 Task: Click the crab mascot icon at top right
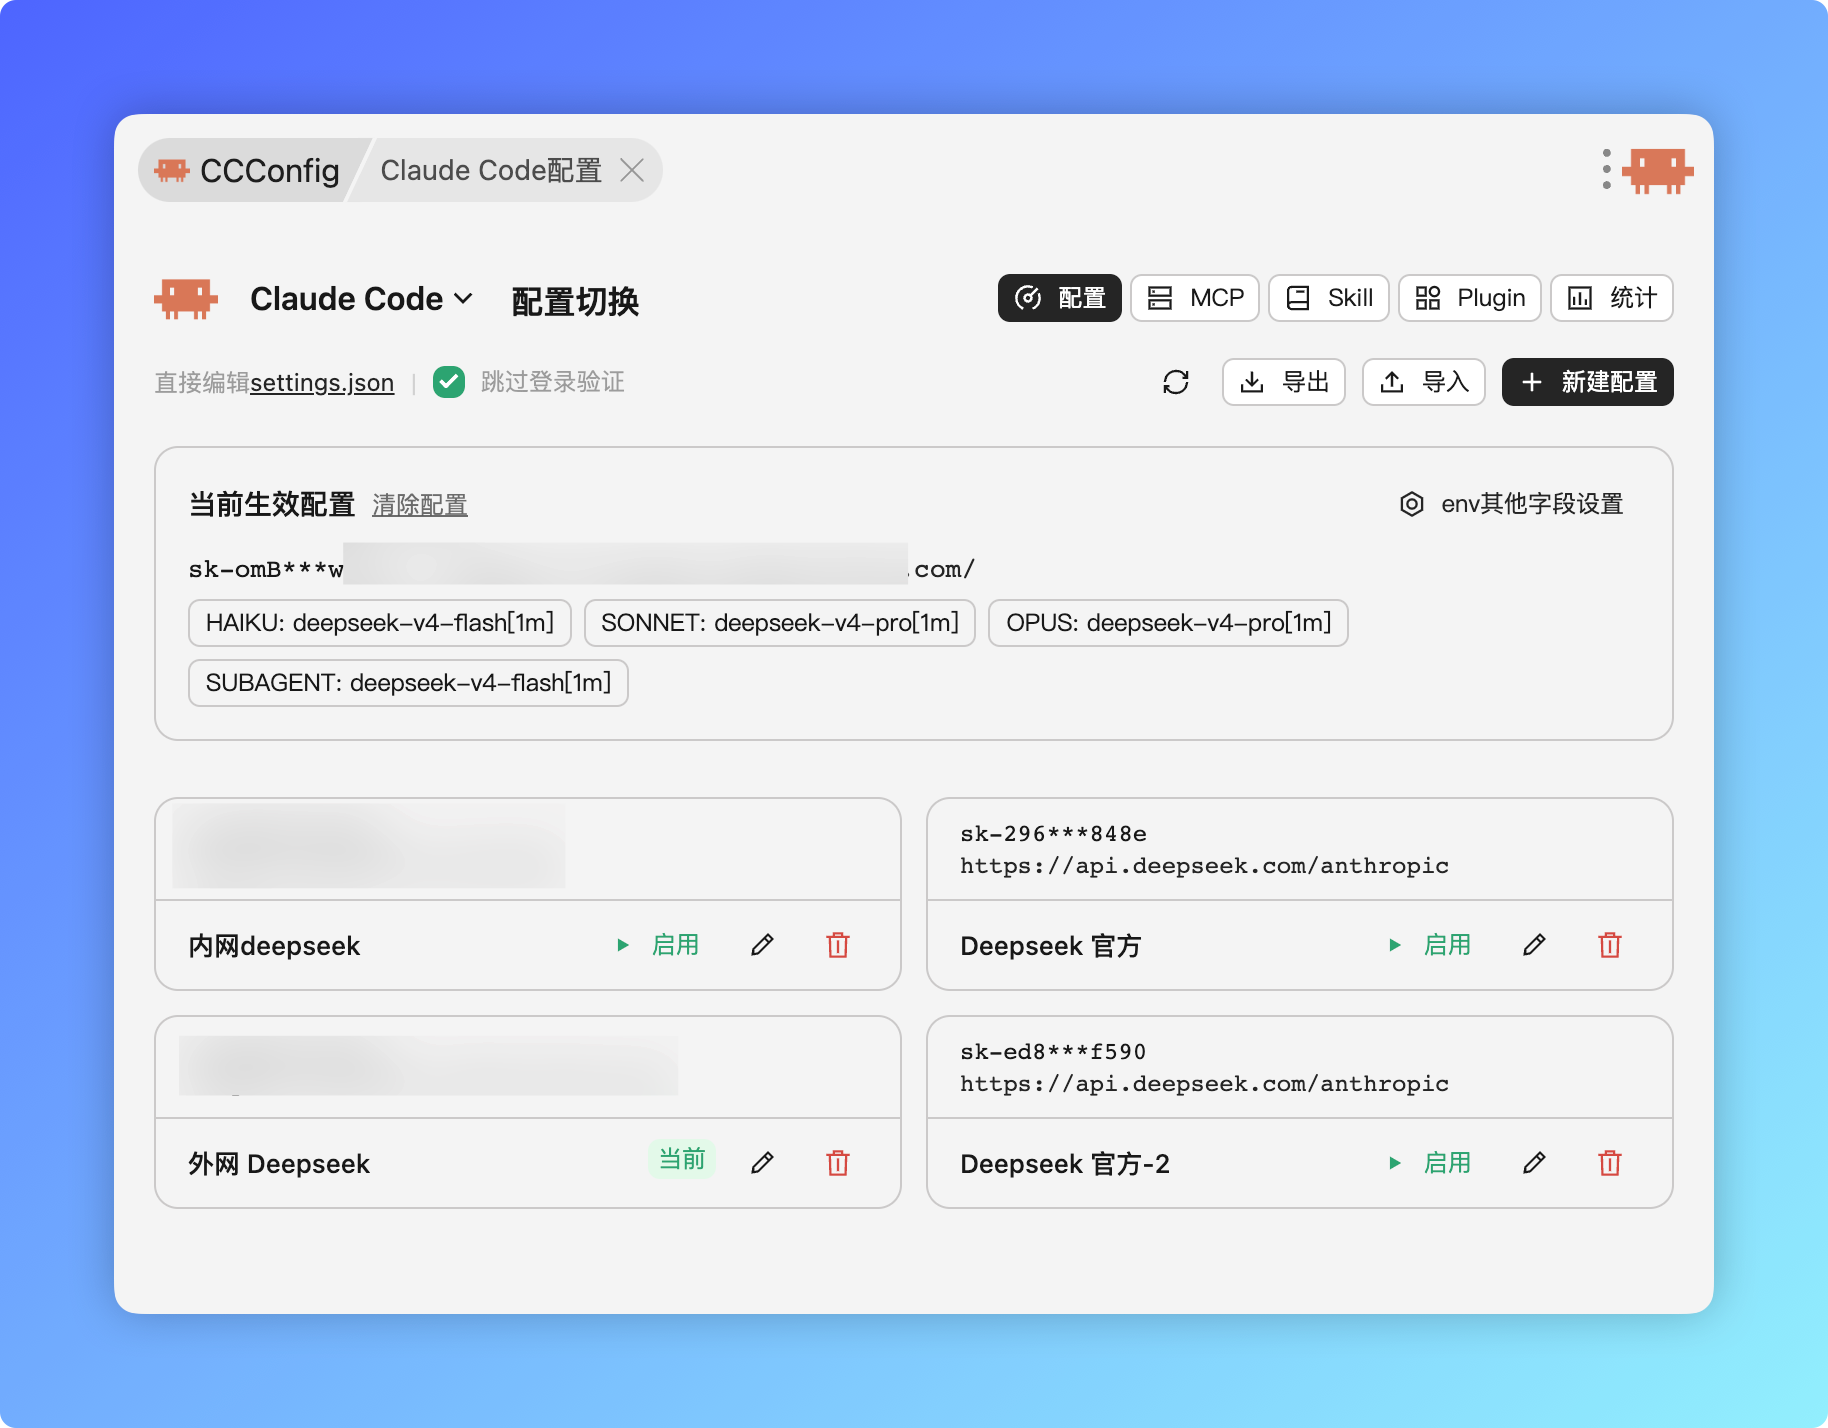tap(1658, 171)
